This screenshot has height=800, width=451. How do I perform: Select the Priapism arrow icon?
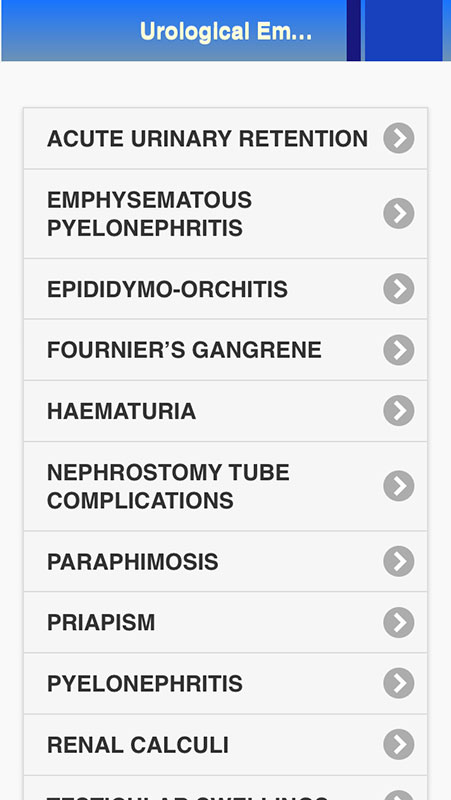398,622
